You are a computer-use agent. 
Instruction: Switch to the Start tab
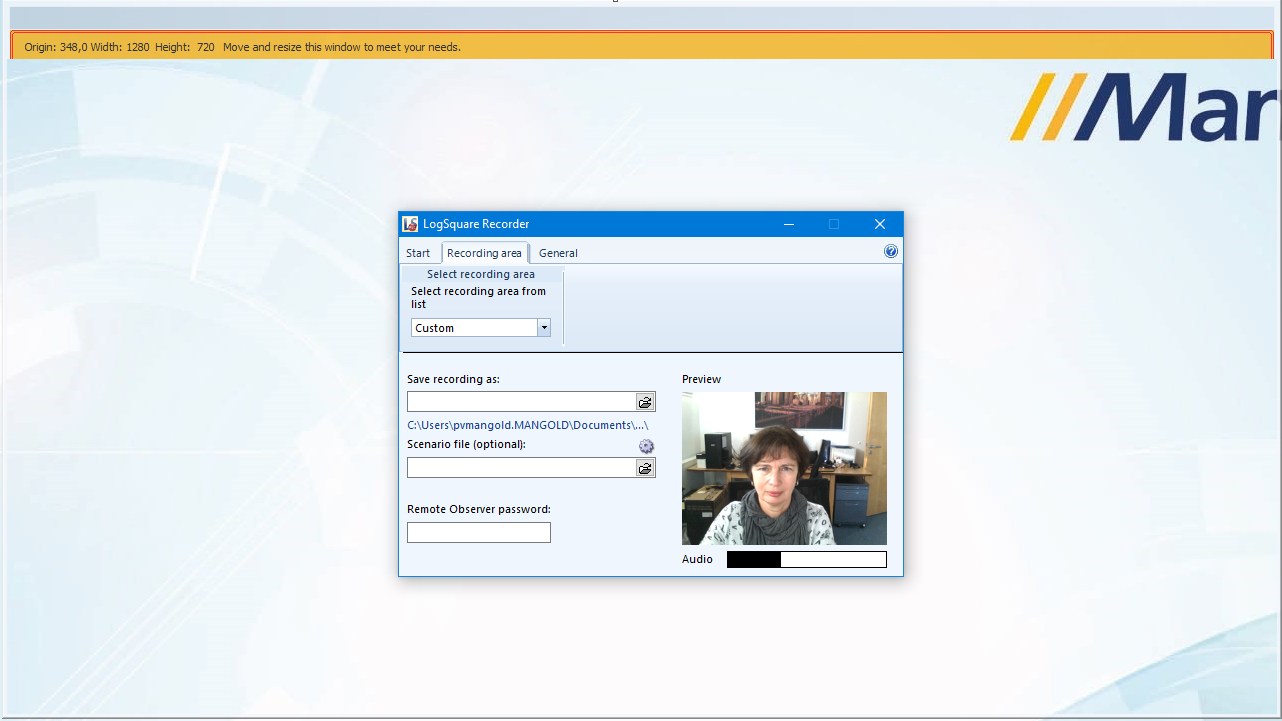coord(418,253)
